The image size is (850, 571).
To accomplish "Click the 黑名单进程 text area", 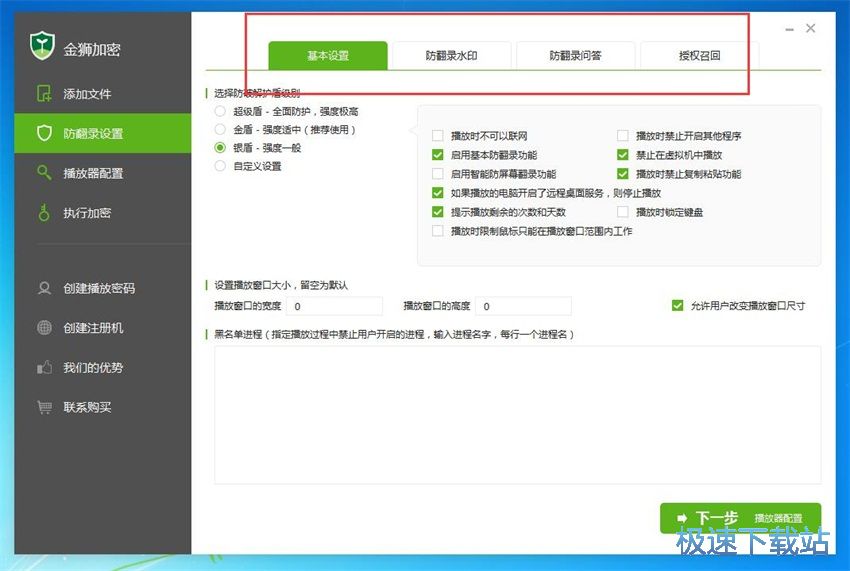I will [x=518, y=415].
